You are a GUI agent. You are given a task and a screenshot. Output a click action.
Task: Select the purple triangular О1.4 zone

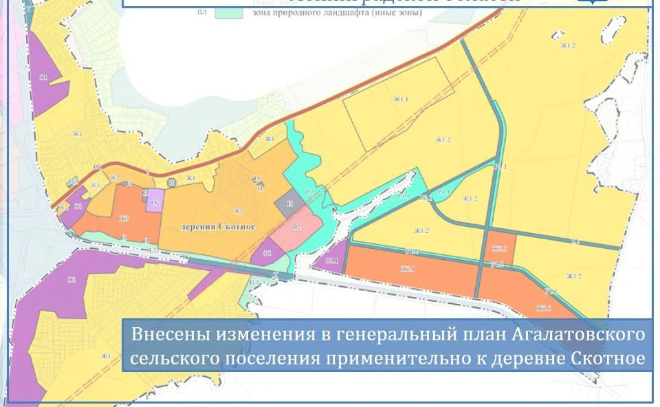(331, 258)
